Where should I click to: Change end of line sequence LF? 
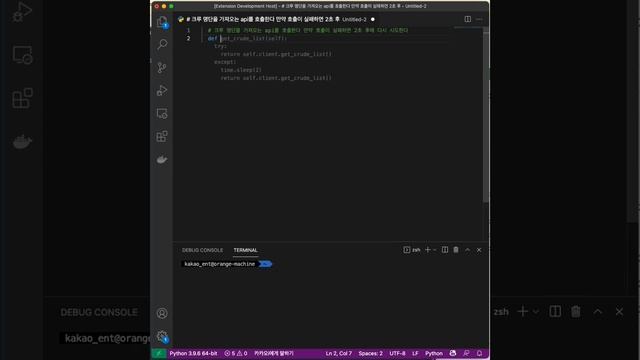coord(415,353)
